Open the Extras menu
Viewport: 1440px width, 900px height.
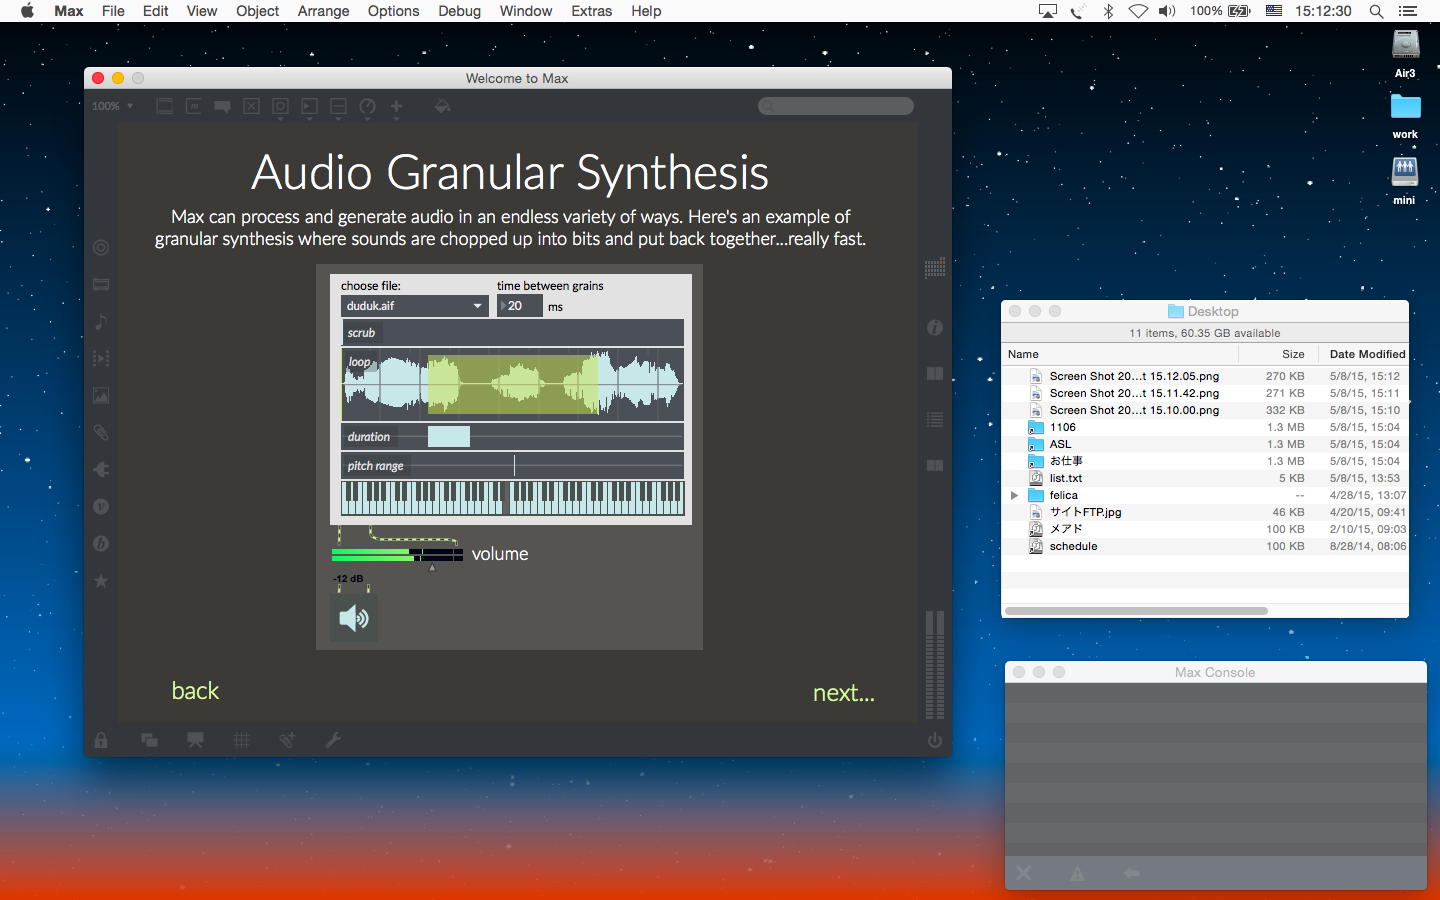[x=591, y=11]
